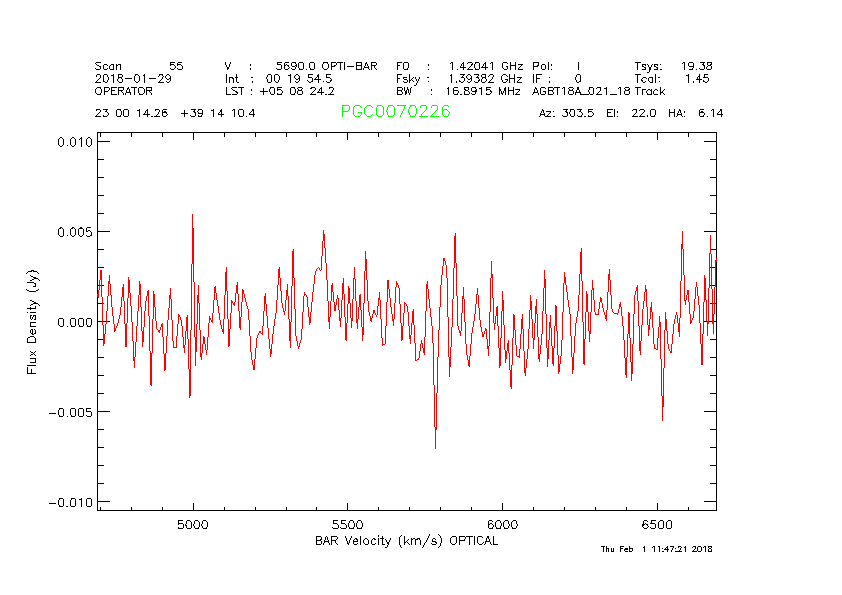Screen dimensions: 842x595
Task: Select the Scan 55 header label
Action: tap(139, 66)
